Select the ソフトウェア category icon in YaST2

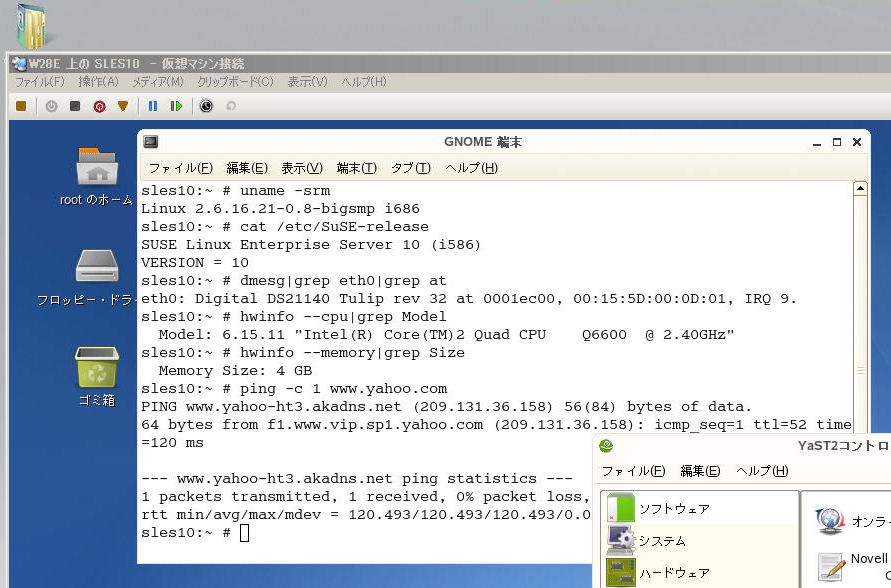point(621,507)
